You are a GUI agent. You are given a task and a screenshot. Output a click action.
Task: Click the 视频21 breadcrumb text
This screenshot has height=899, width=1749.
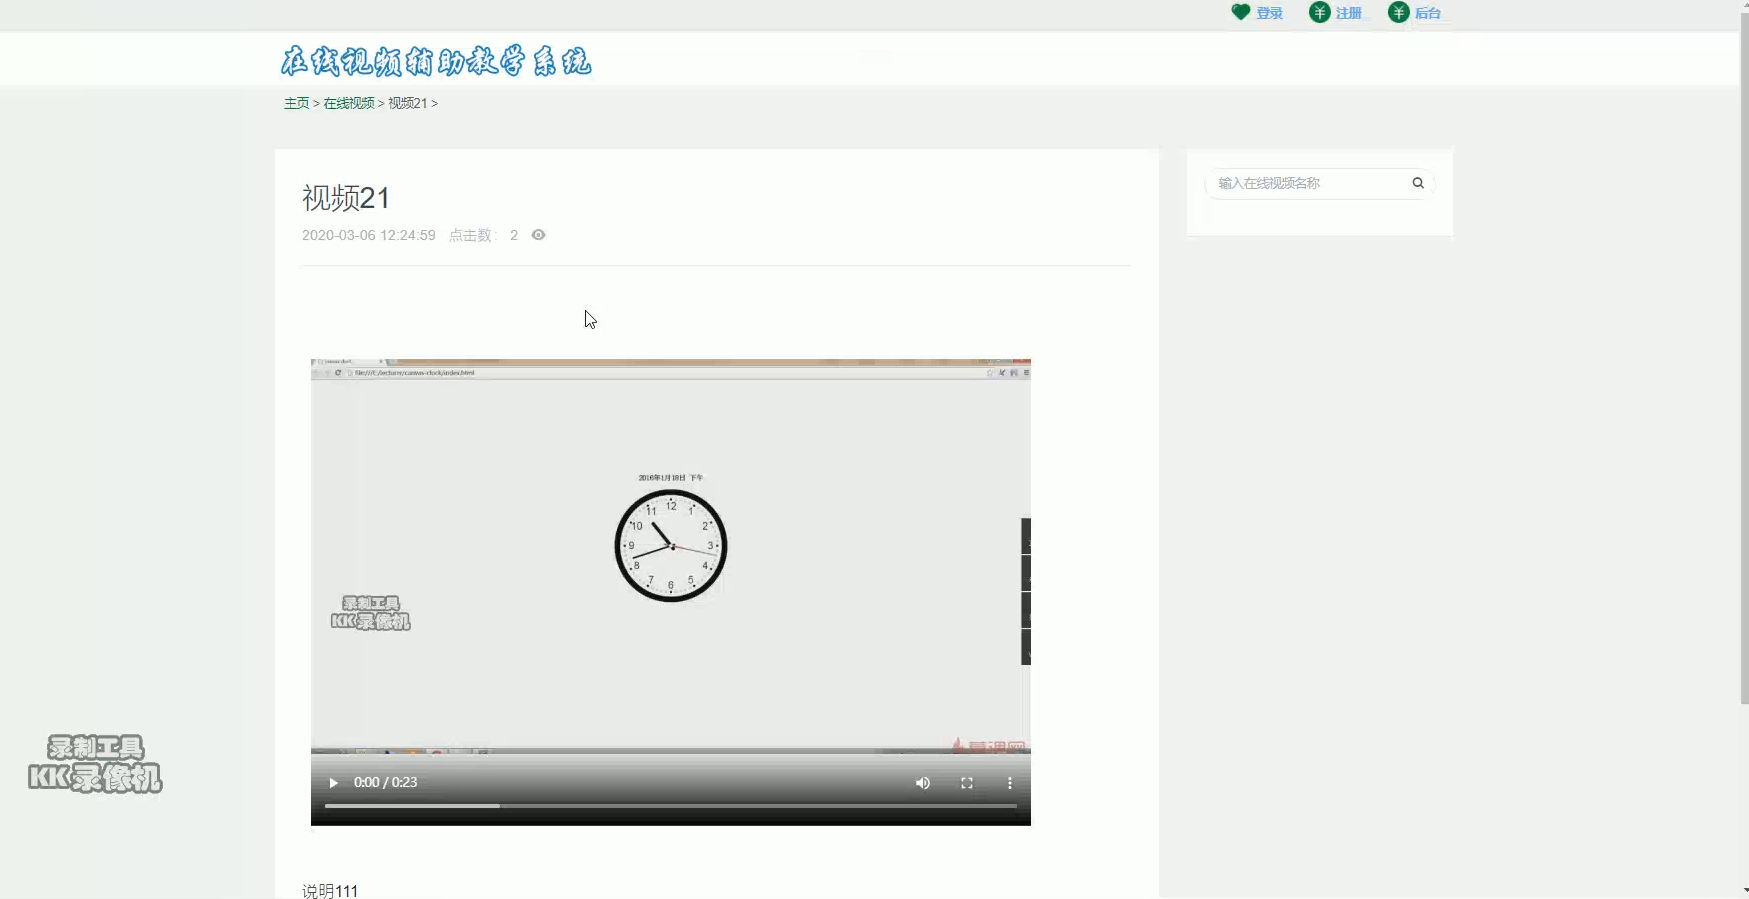click(x=408, y=103)
